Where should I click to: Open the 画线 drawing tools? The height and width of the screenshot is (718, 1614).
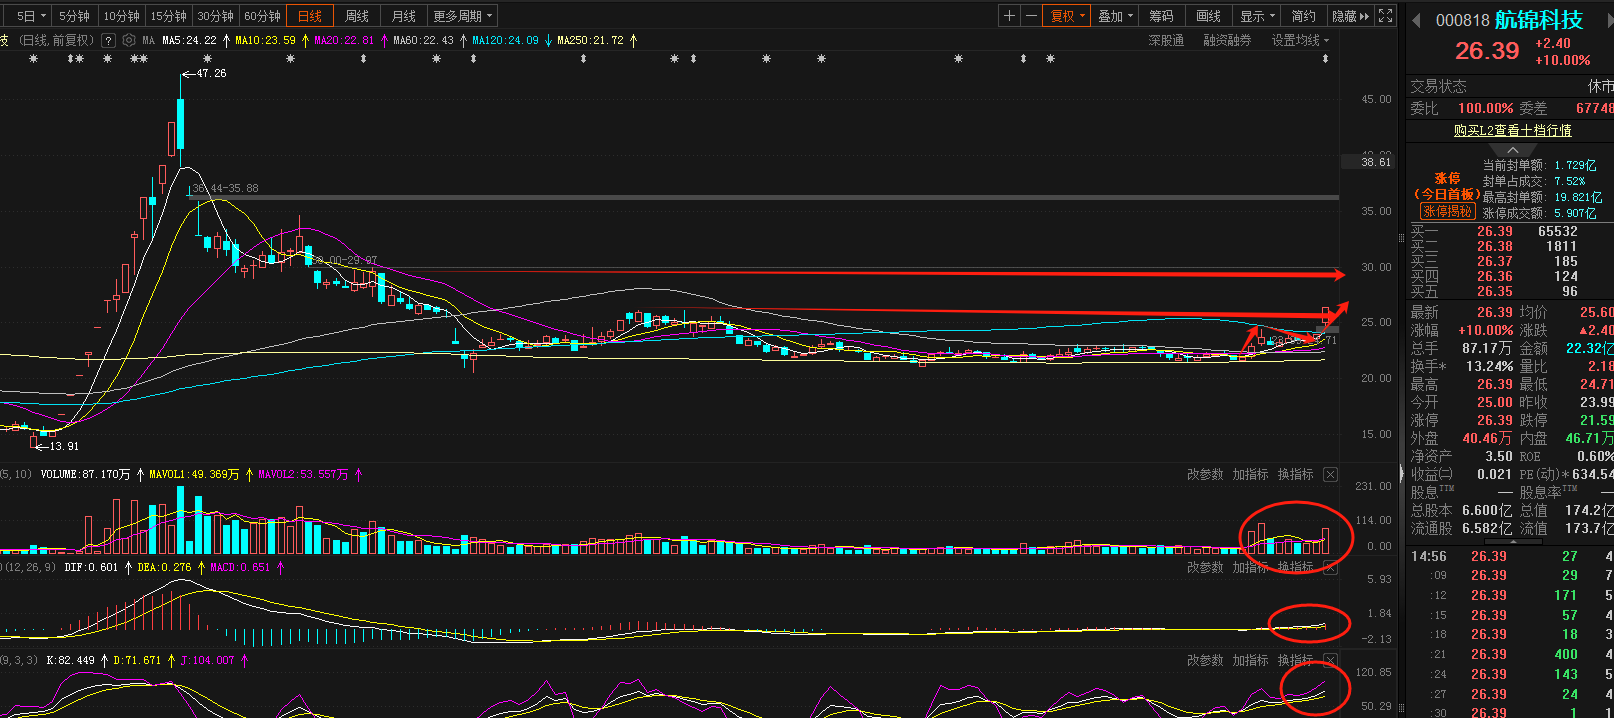tap(1209, 16)
